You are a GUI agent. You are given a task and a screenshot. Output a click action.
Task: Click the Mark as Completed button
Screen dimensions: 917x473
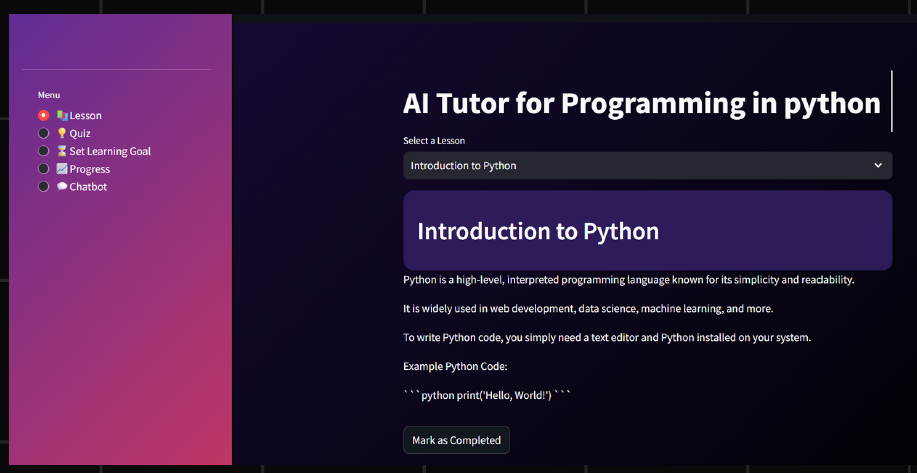(456, 440)
